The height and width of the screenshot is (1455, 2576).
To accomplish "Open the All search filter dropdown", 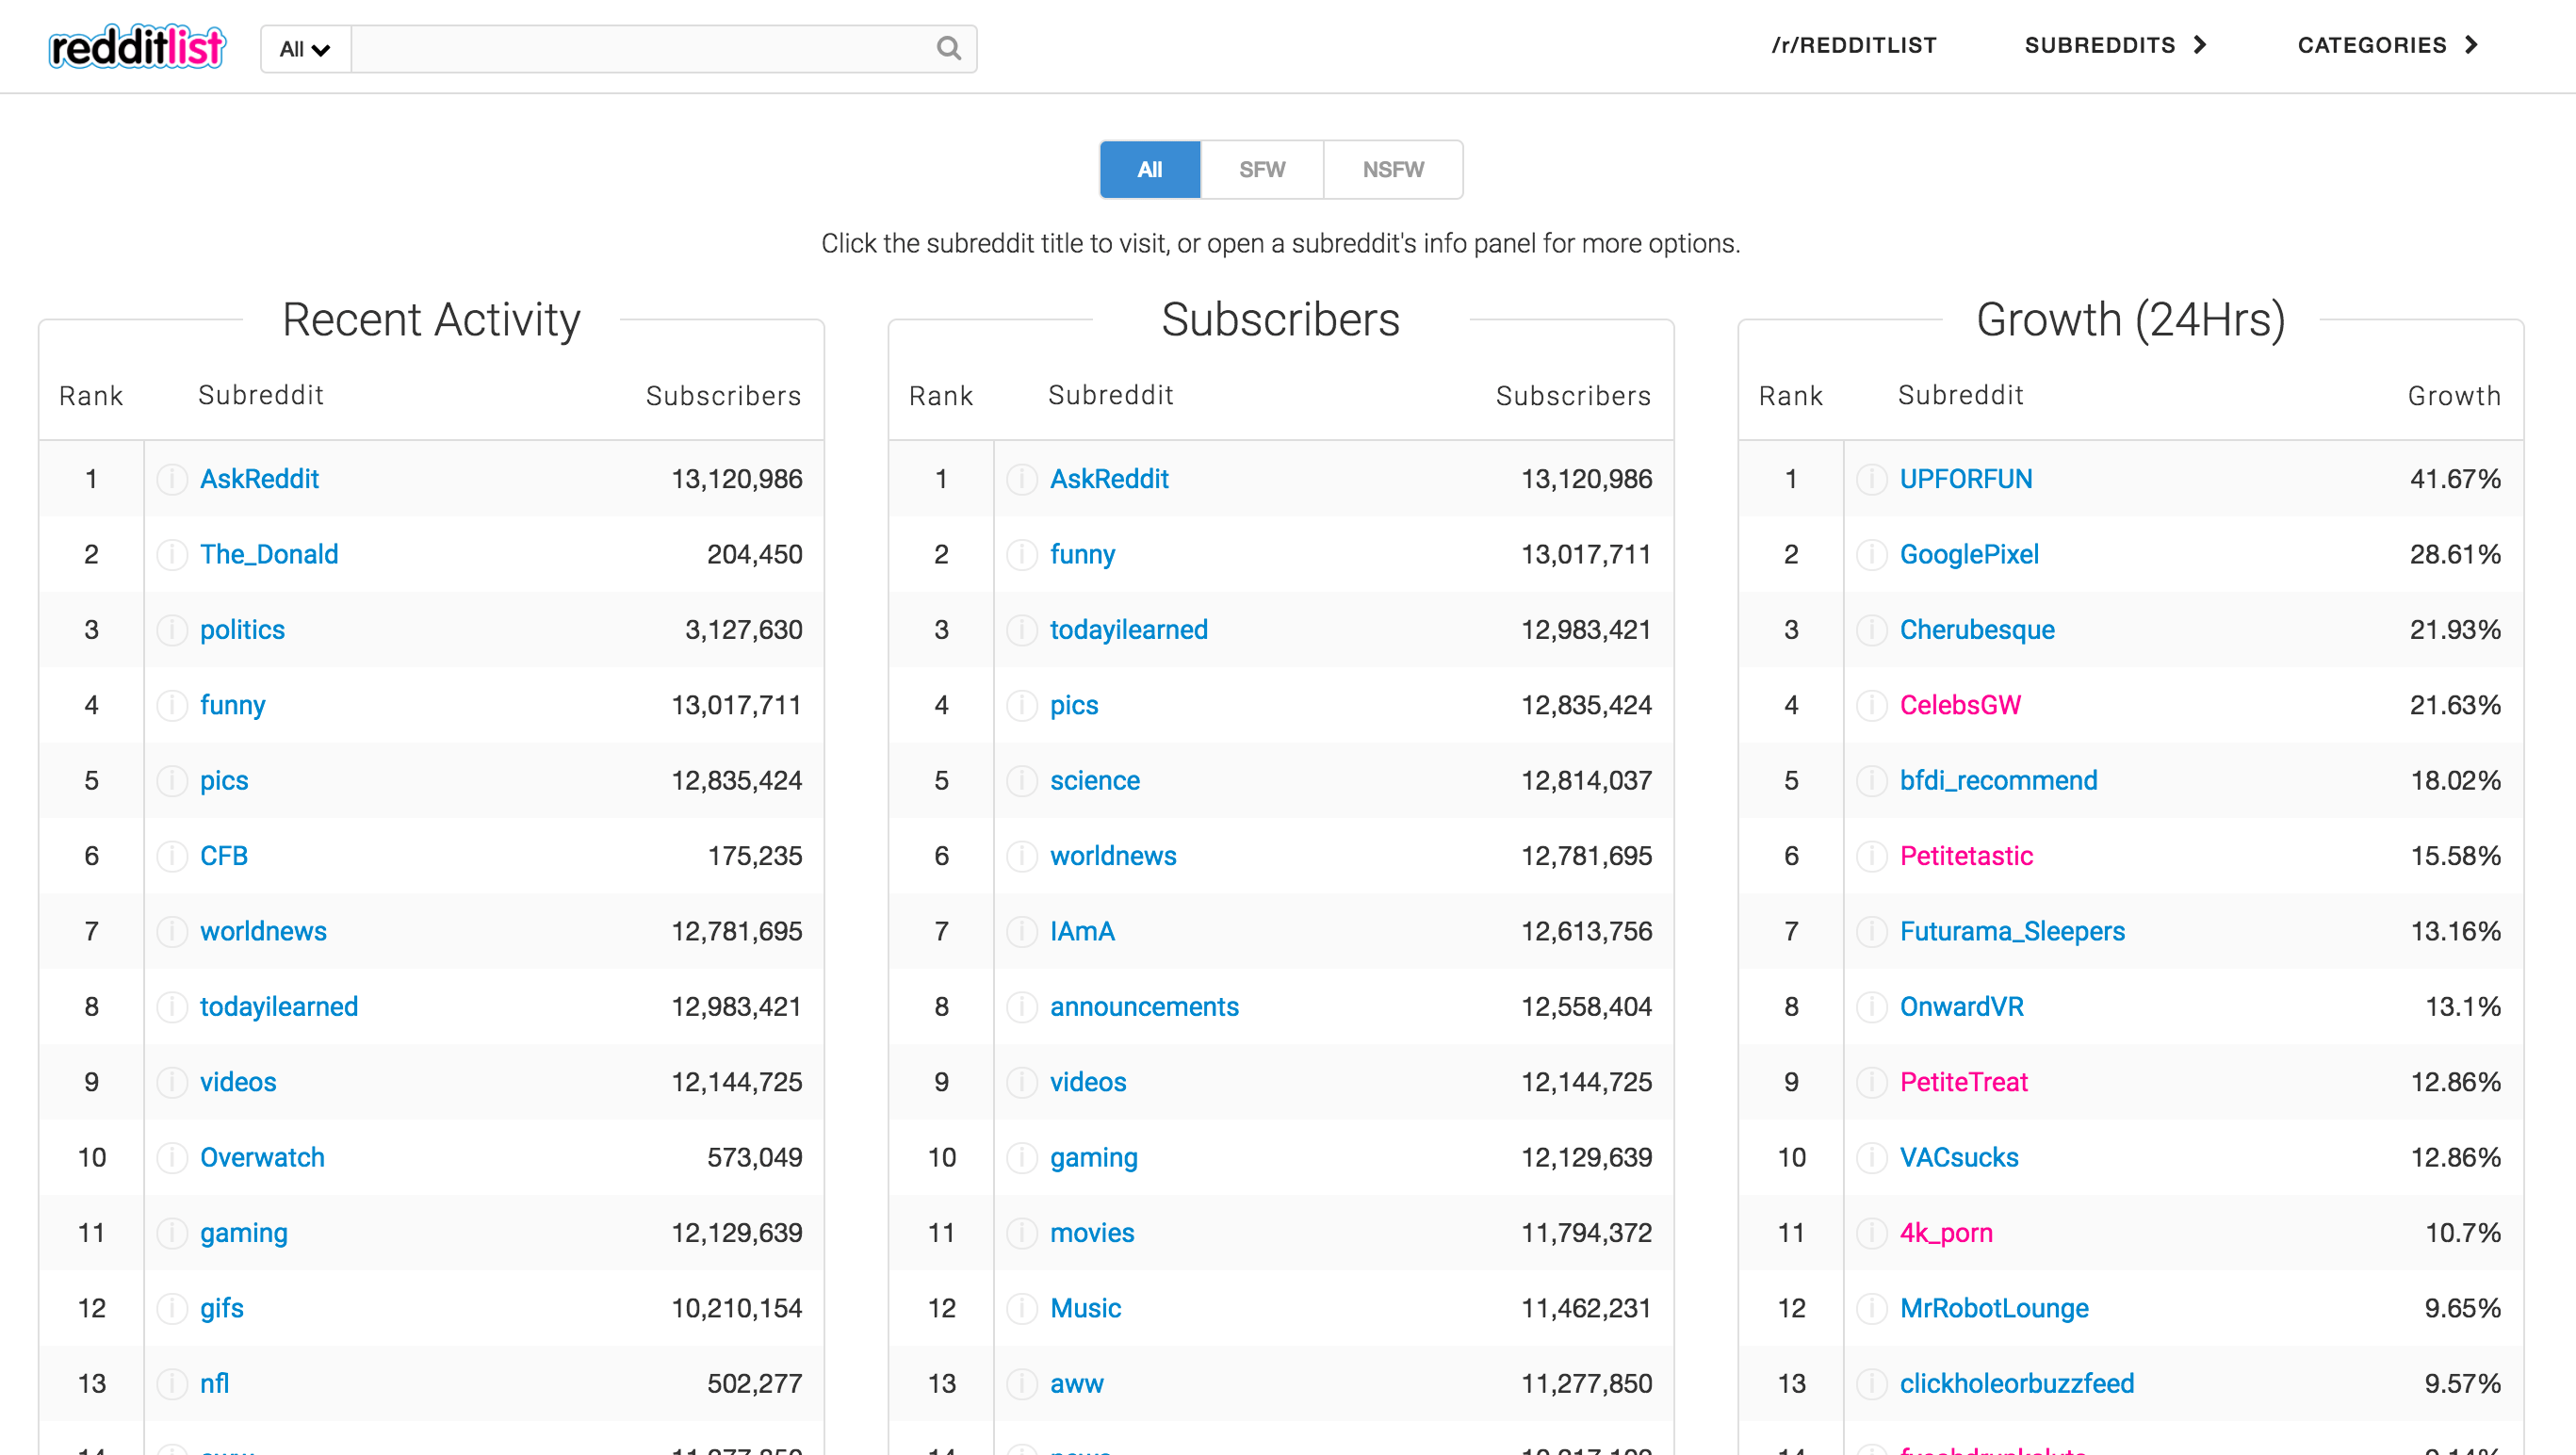I will [x=301, y=48].
